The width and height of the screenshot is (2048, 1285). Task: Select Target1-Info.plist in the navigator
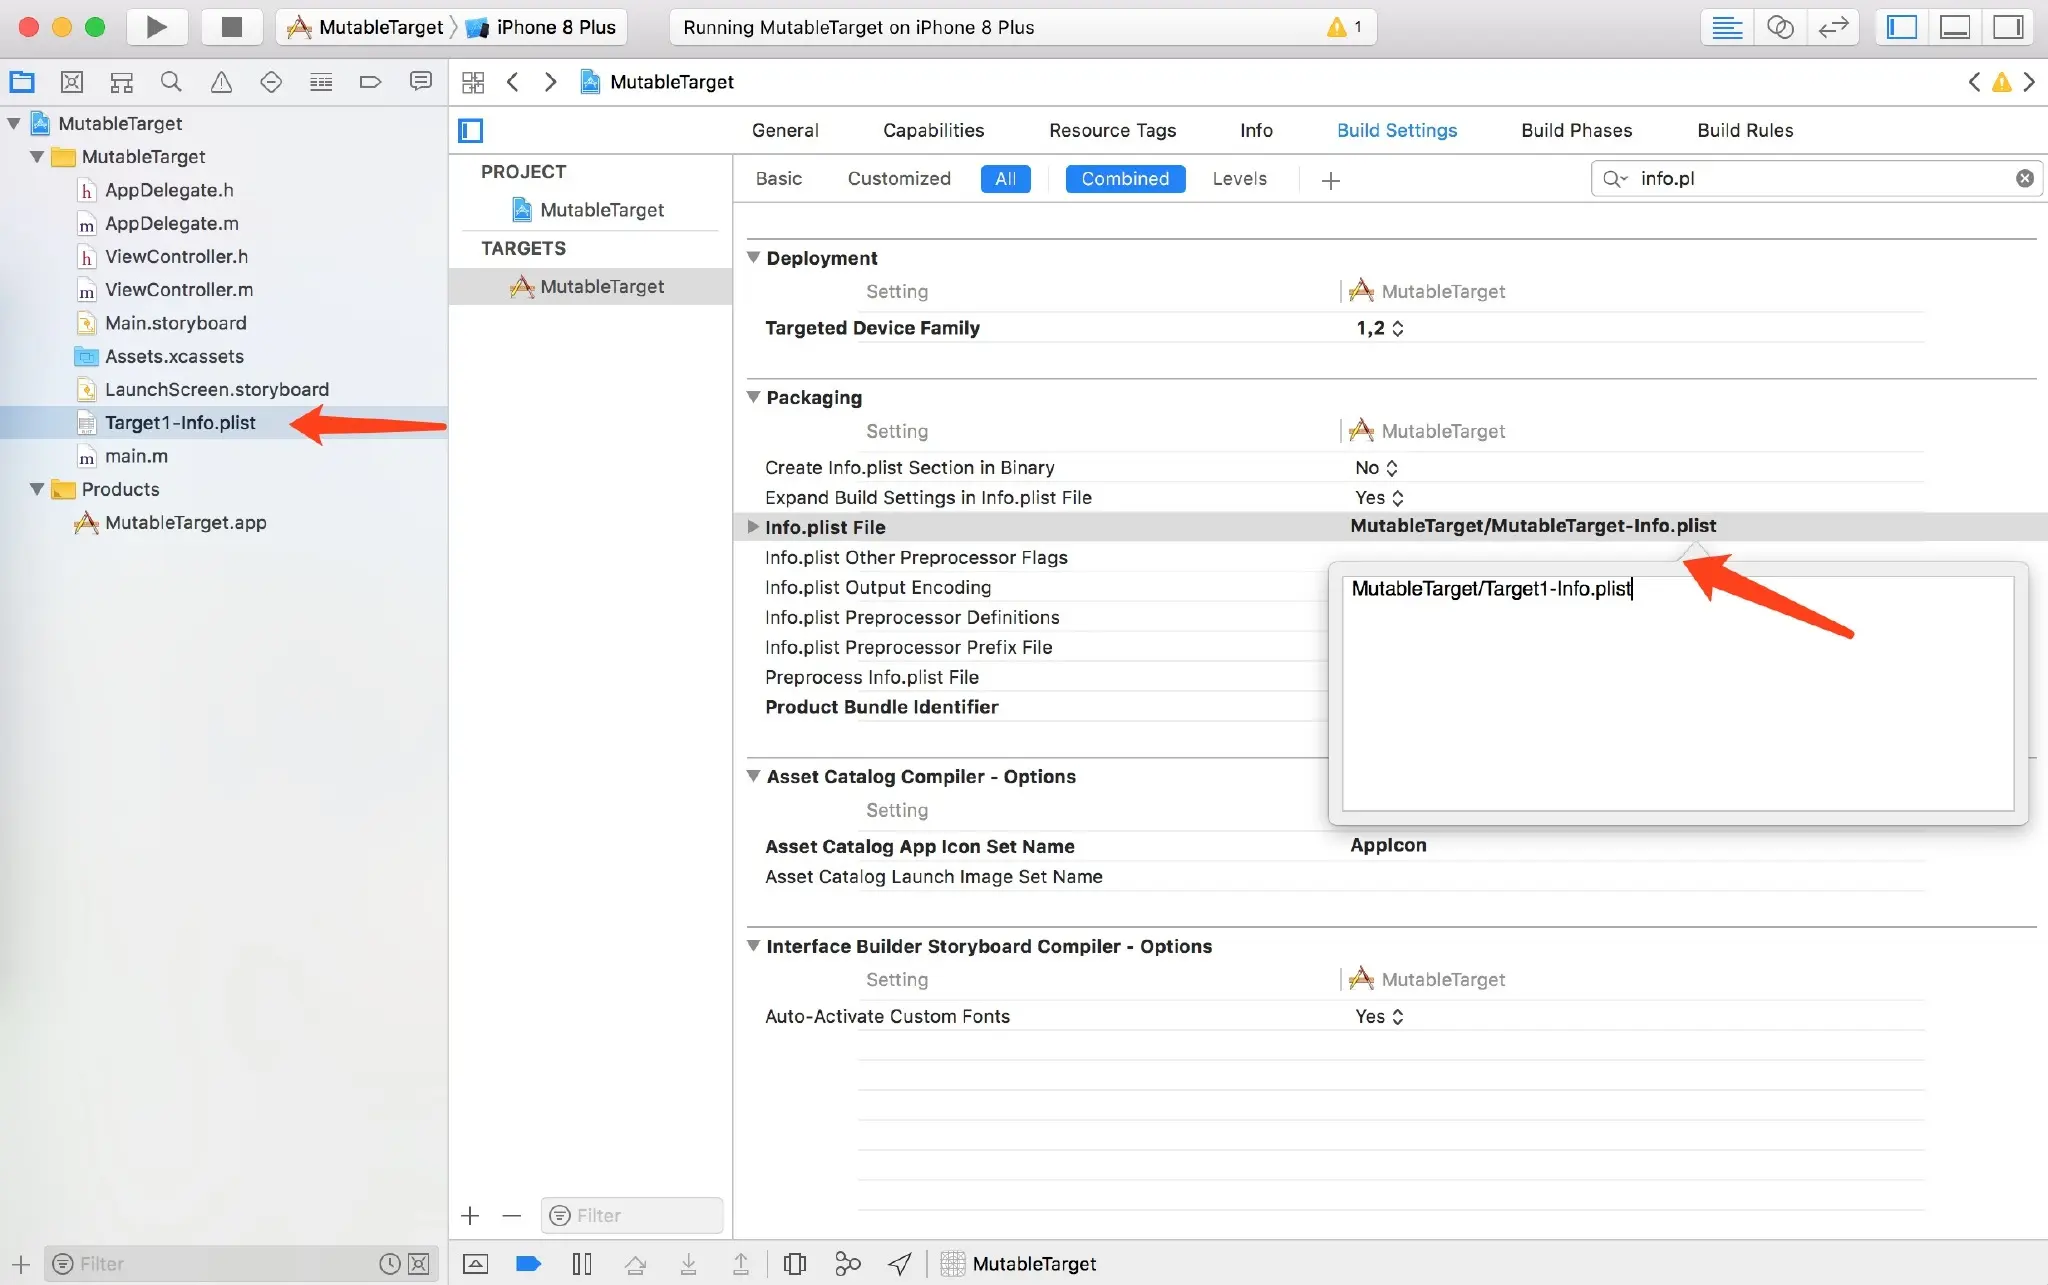[x=180, y=422]
